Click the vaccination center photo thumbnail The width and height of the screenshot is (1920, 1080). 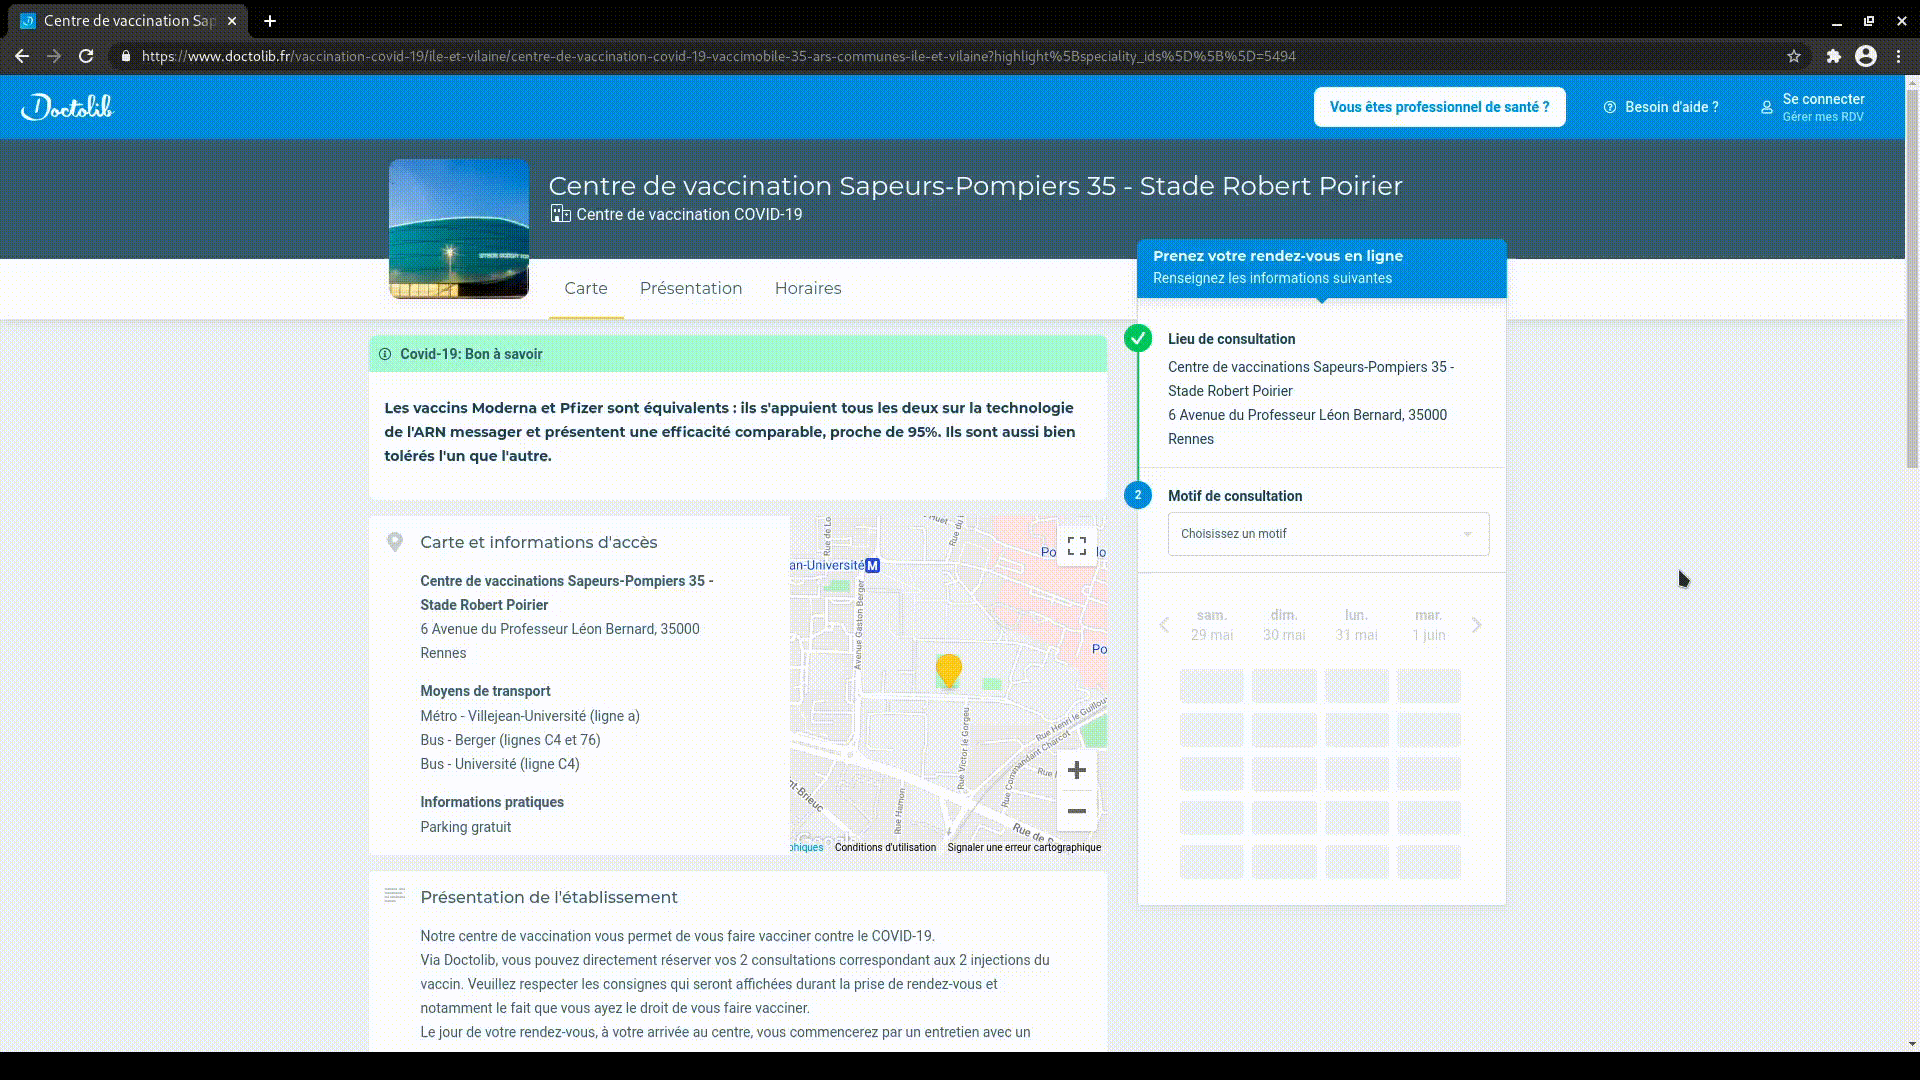(459, 229)
